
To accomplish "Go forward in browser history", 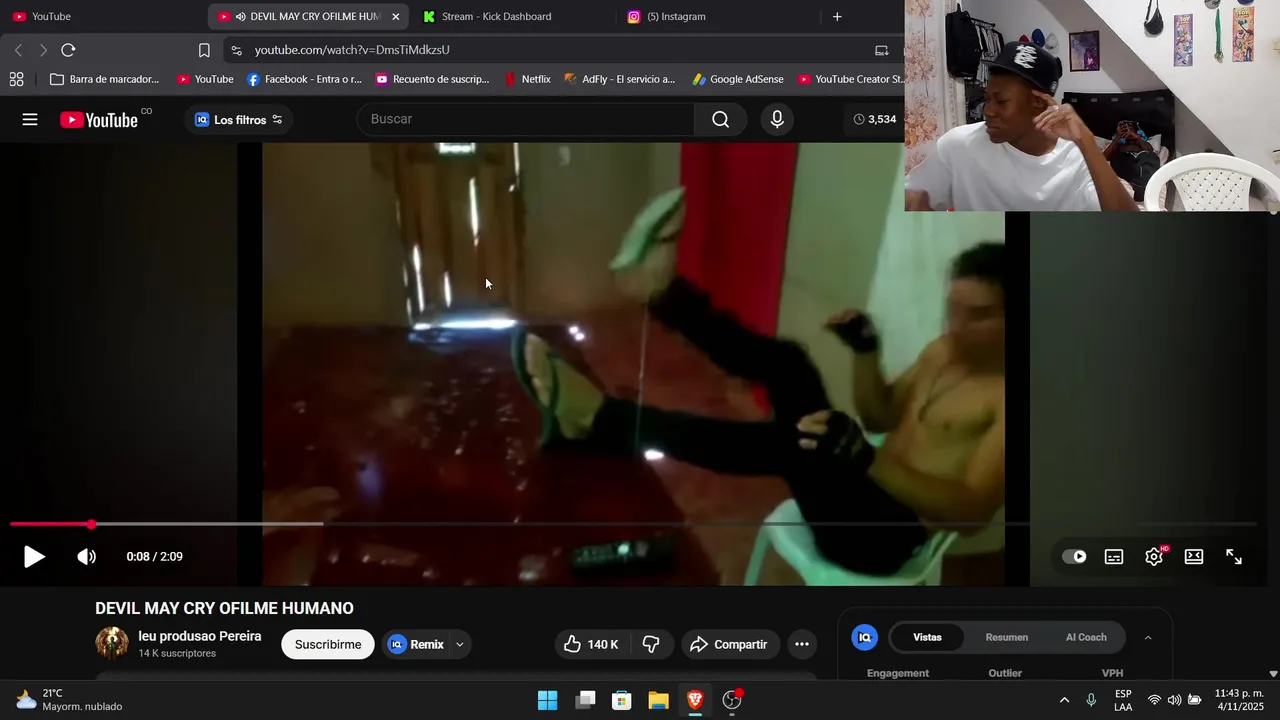I will click(43, 50).
